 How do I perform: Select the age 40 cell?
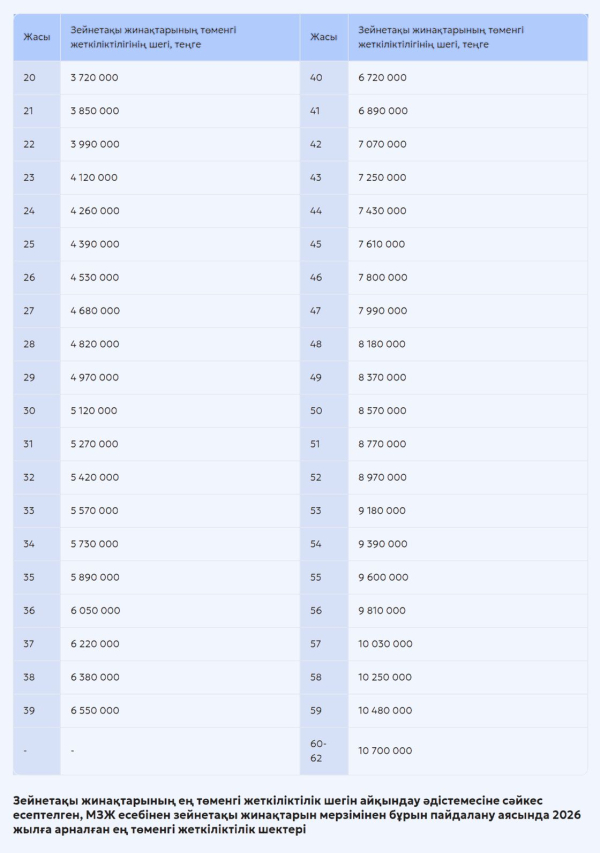click(x=316, y=77)
